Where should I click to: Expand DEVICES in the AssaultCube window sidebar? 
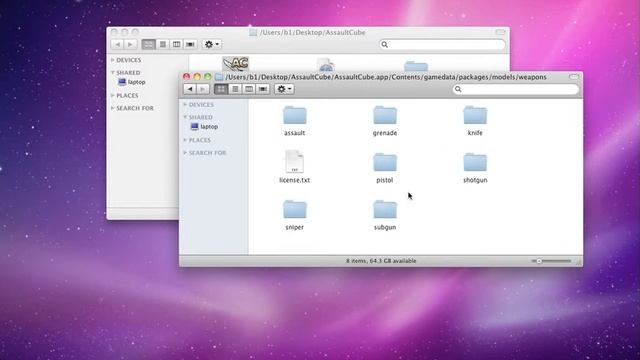[113, 60]
